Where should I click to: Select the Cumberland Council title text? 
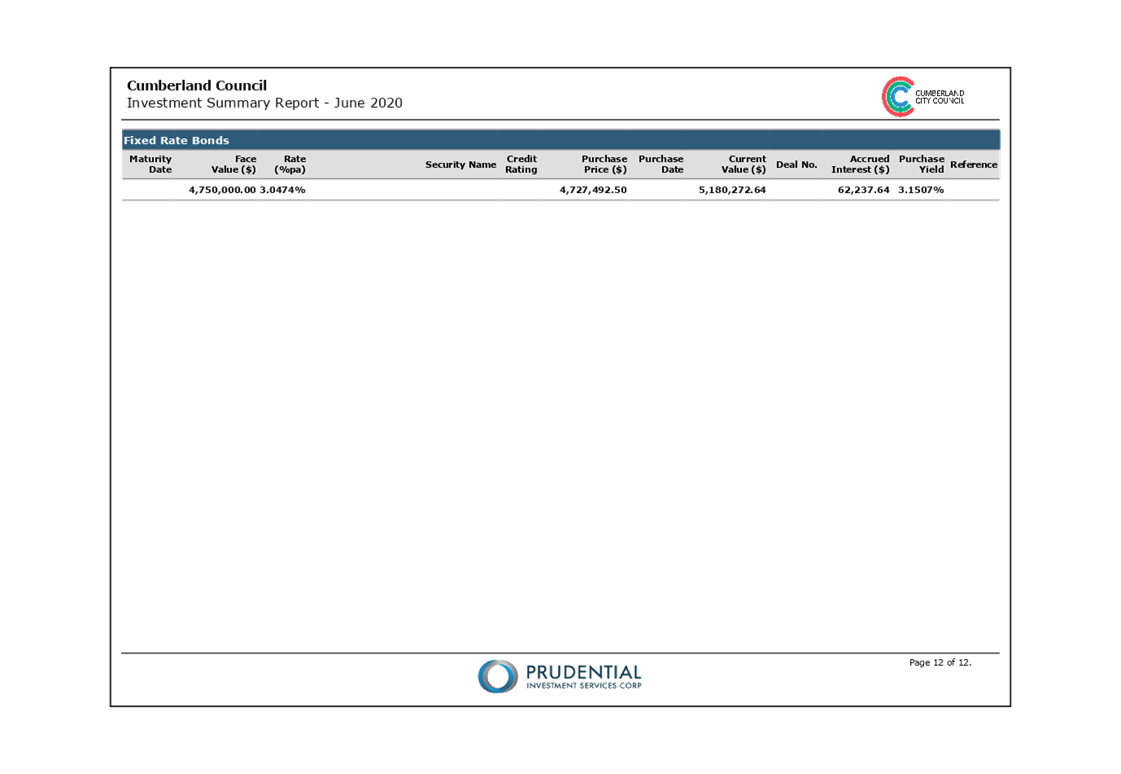(197, 86)
